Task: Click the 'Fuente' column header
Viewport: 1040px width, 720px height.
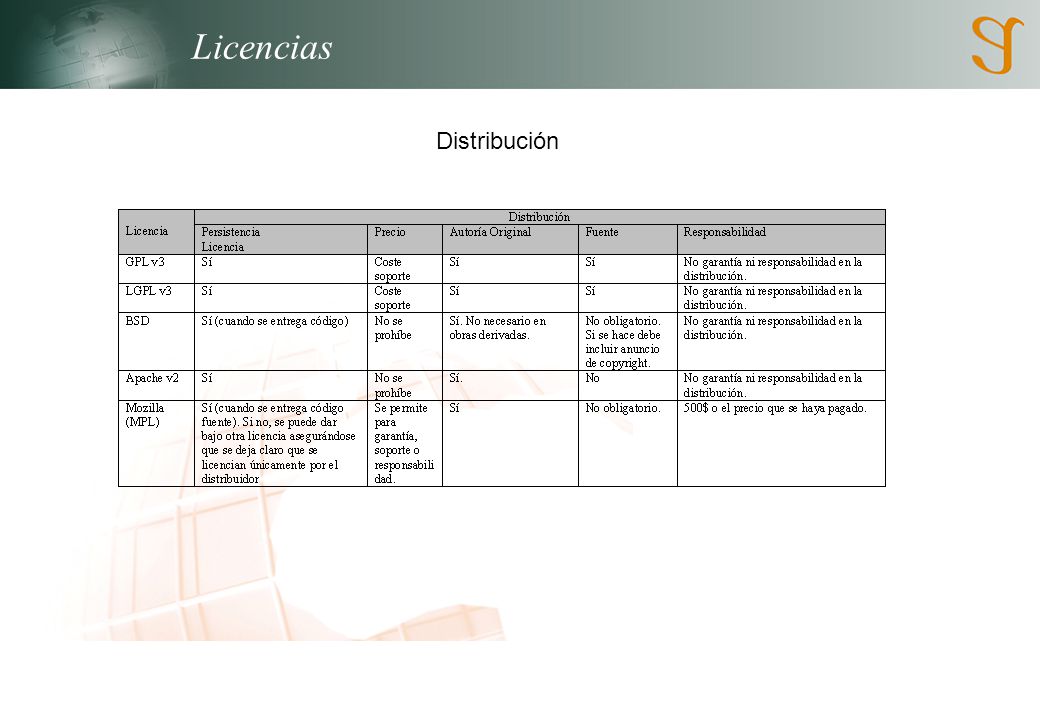Action: coord(627,239)
